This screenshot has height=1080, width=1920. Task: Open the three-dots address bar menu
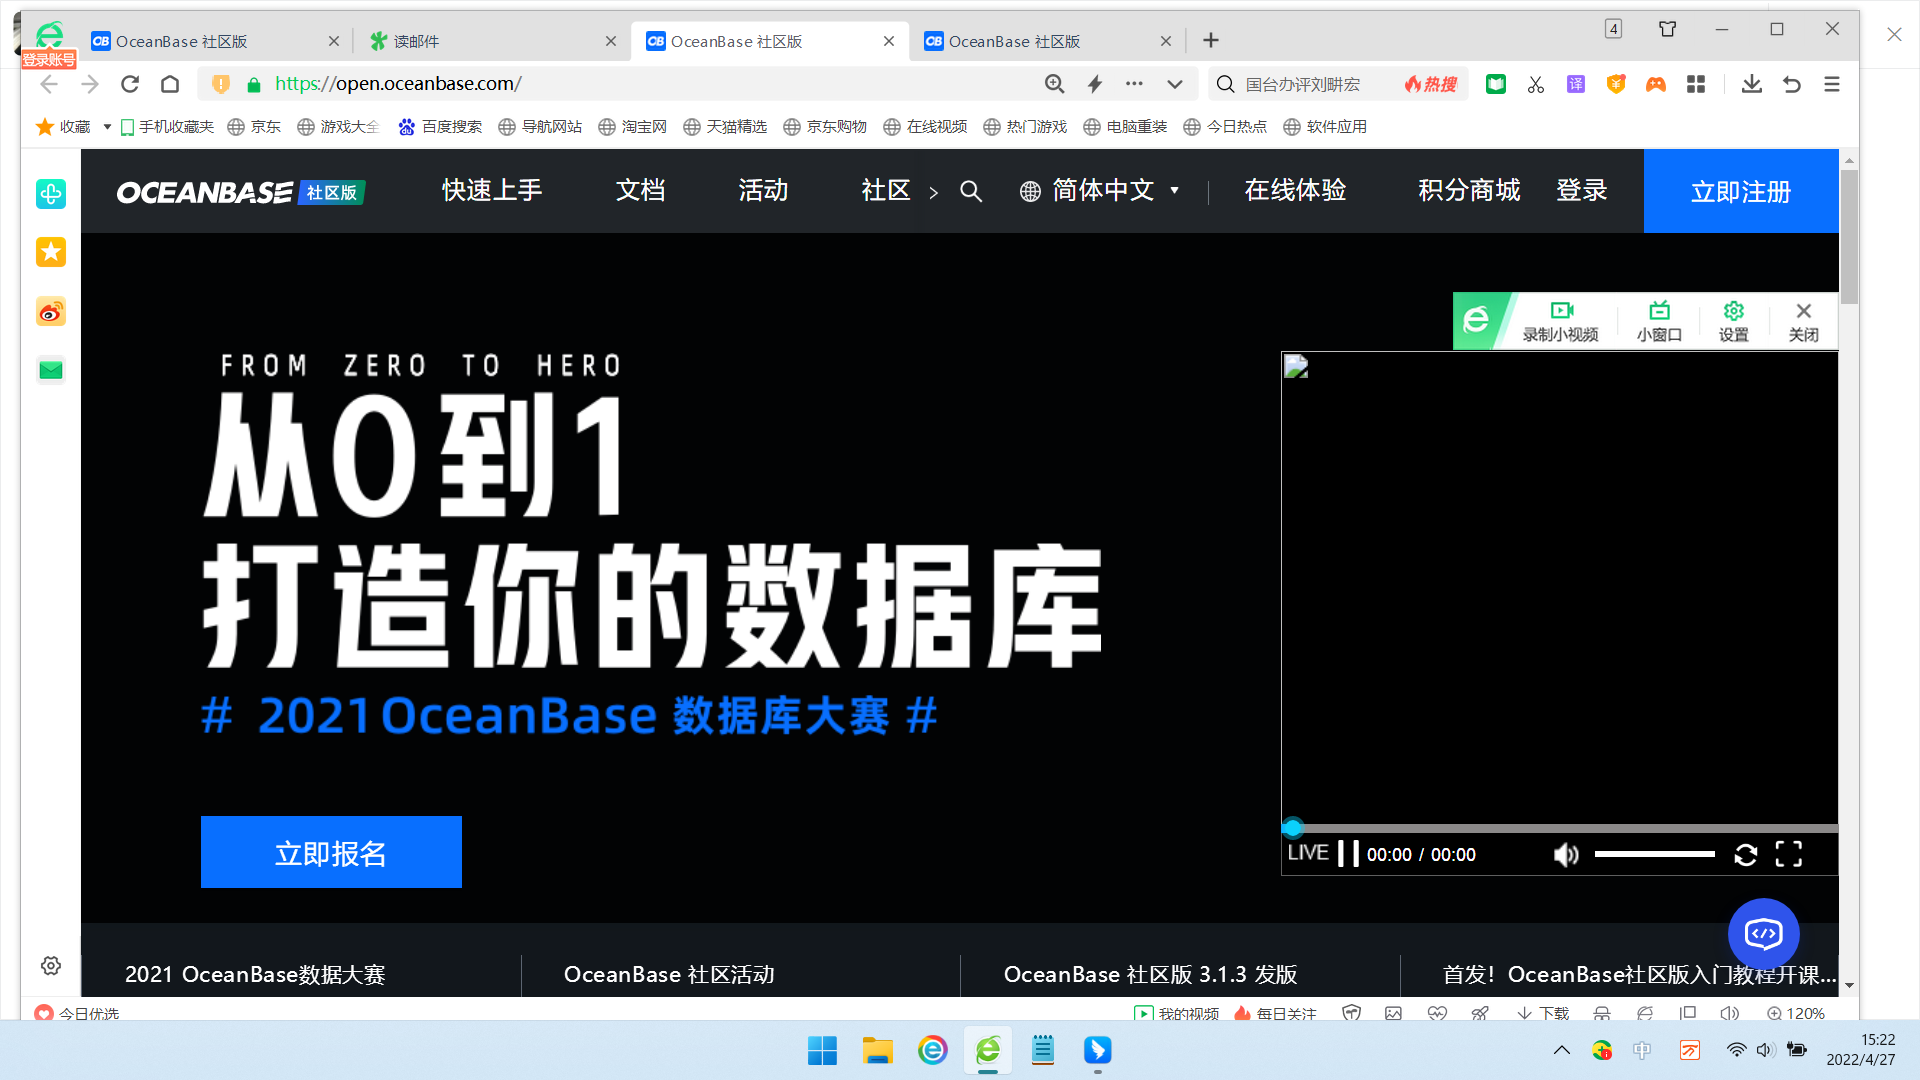coord(1134,84)
